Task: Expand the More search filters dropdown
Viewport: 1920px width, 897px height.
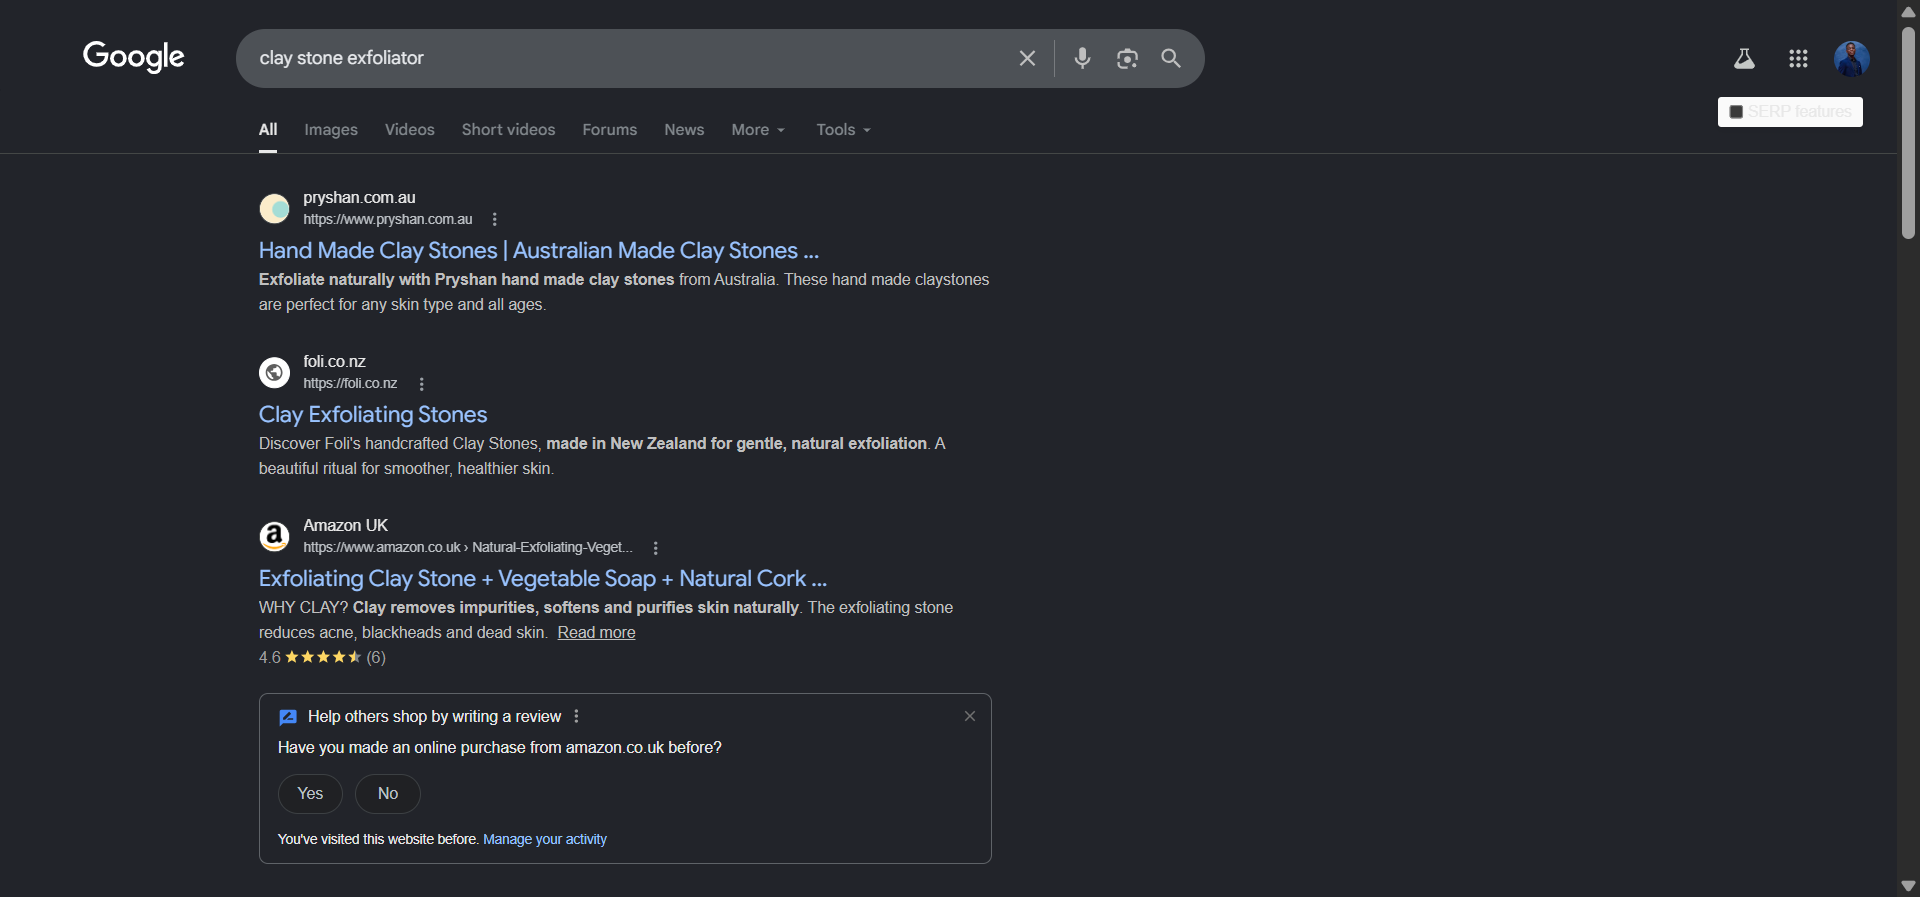Action: (x=758, y=130)
